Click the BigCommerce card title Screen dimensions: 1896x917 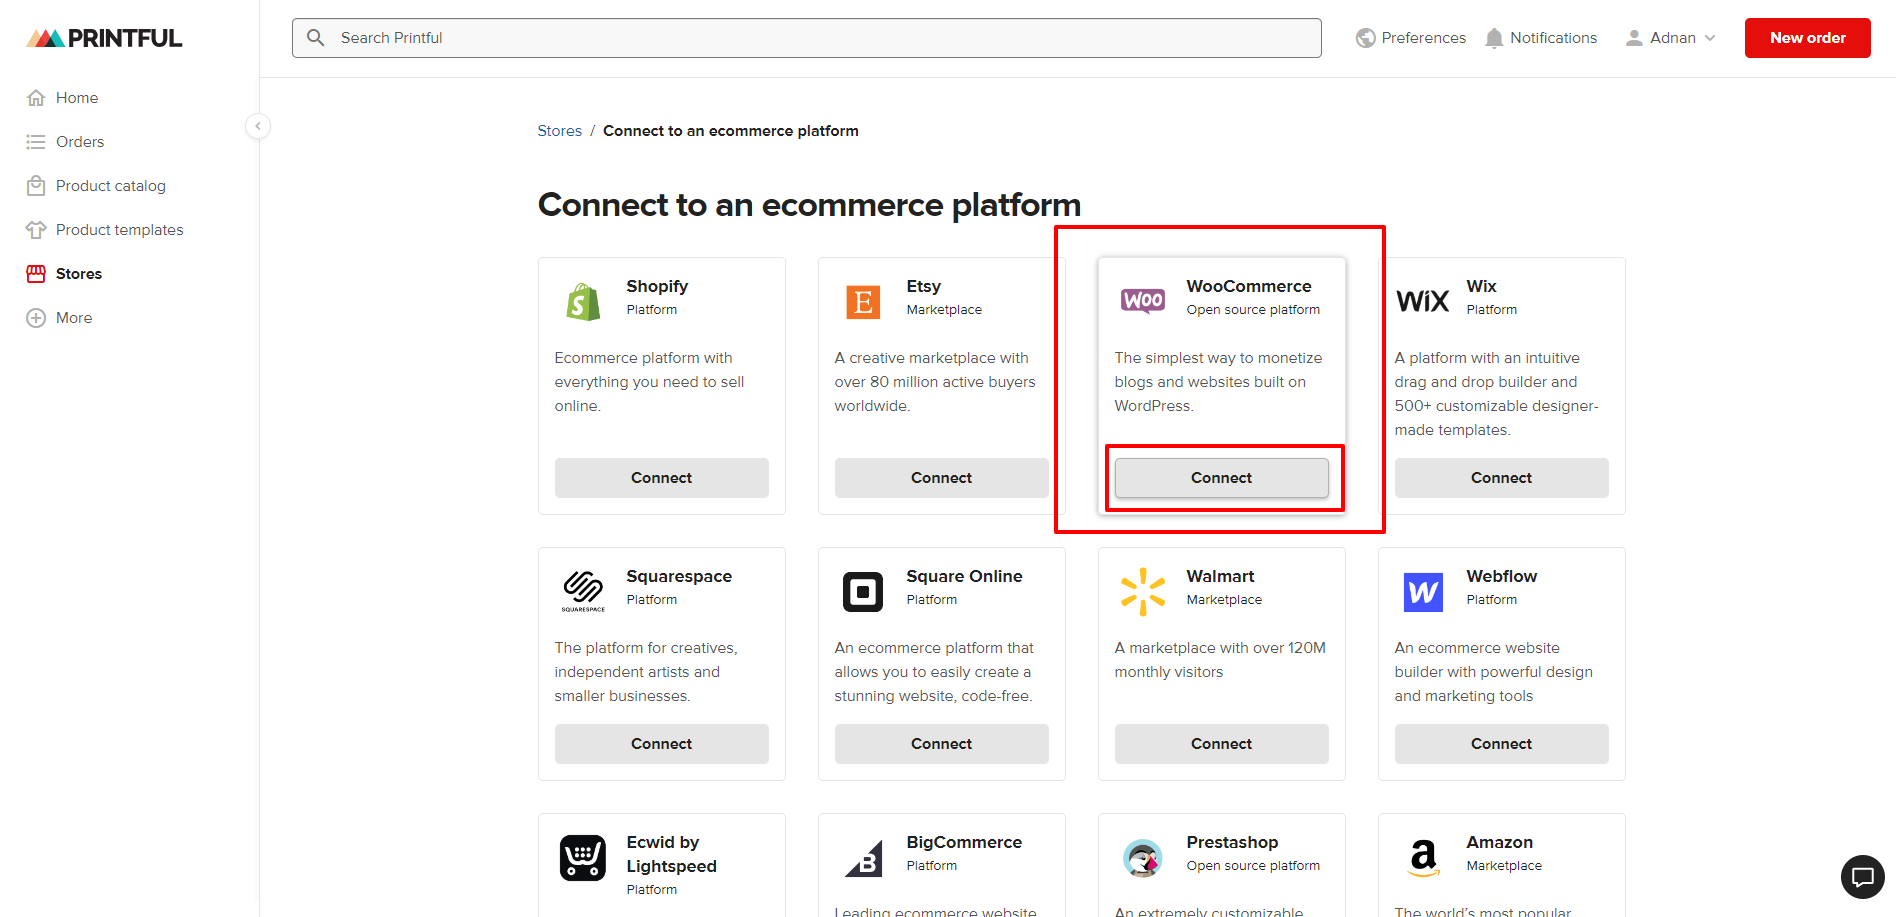964,842
